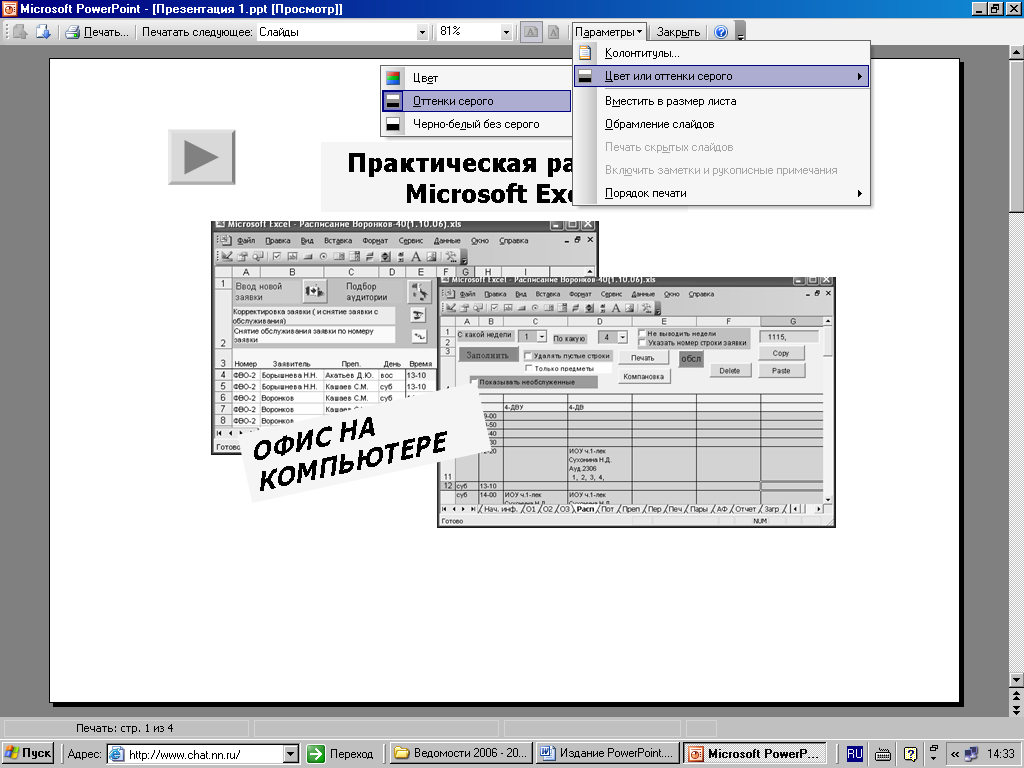Select portrait orientation icon
Viewport: 1024px width, 768px height.
[553, 31]
